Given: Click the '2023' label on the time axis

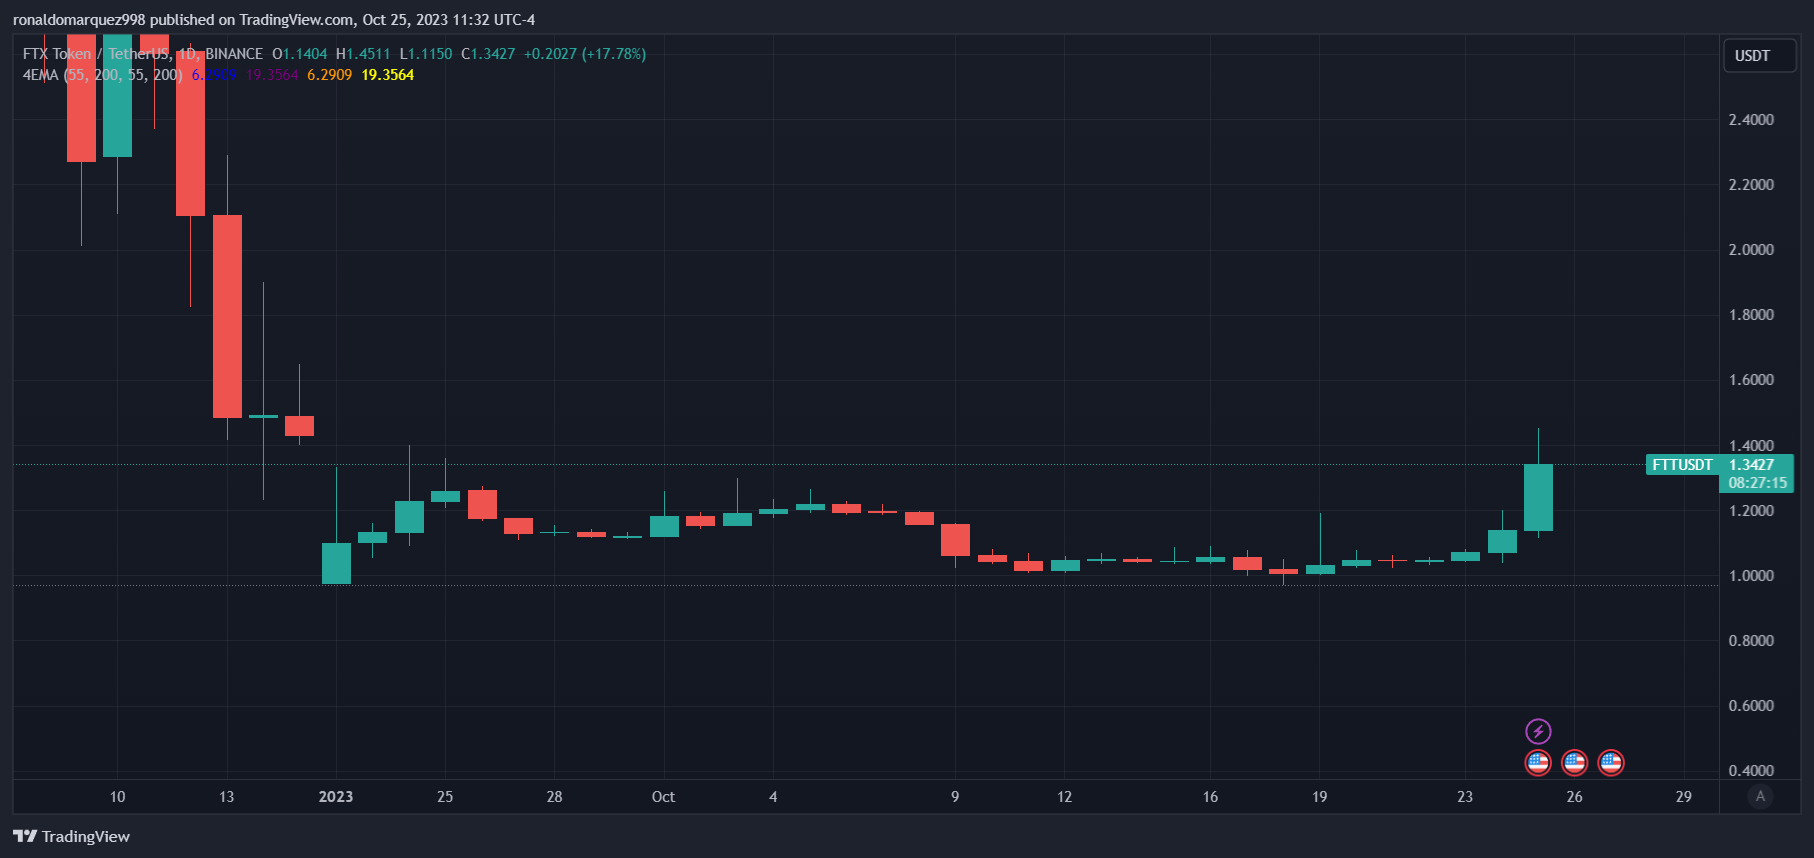Looking at the screenshot, I should coord(335,797).
